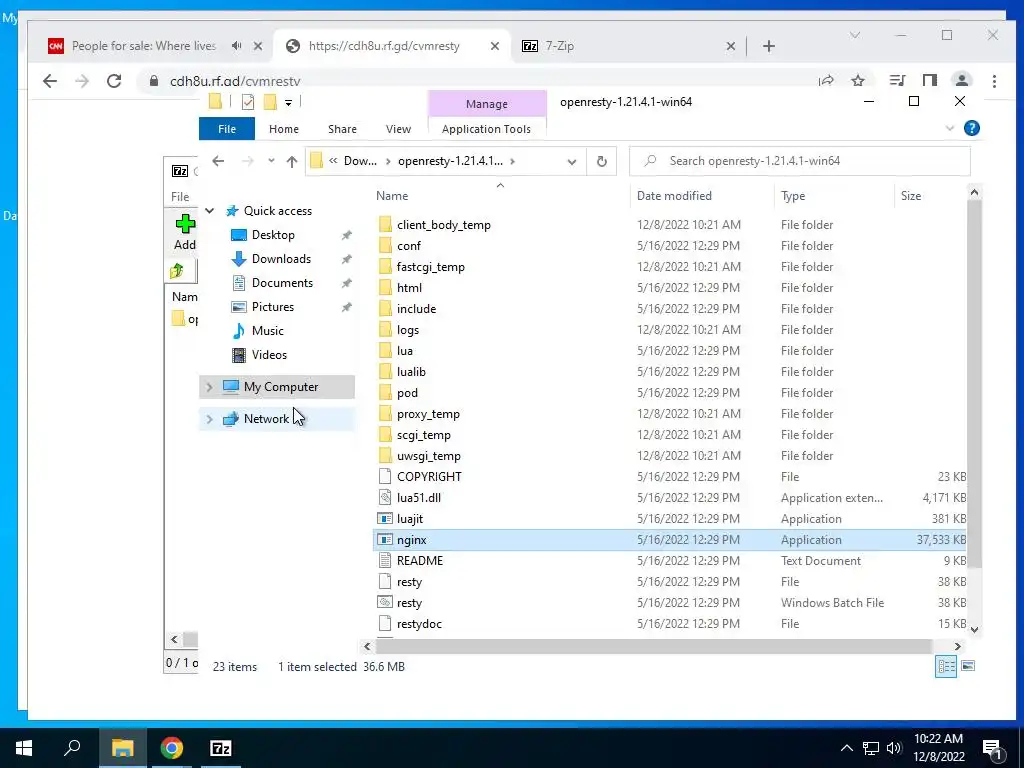Unpin Documents from Quick access

click(x=347, y=283)
